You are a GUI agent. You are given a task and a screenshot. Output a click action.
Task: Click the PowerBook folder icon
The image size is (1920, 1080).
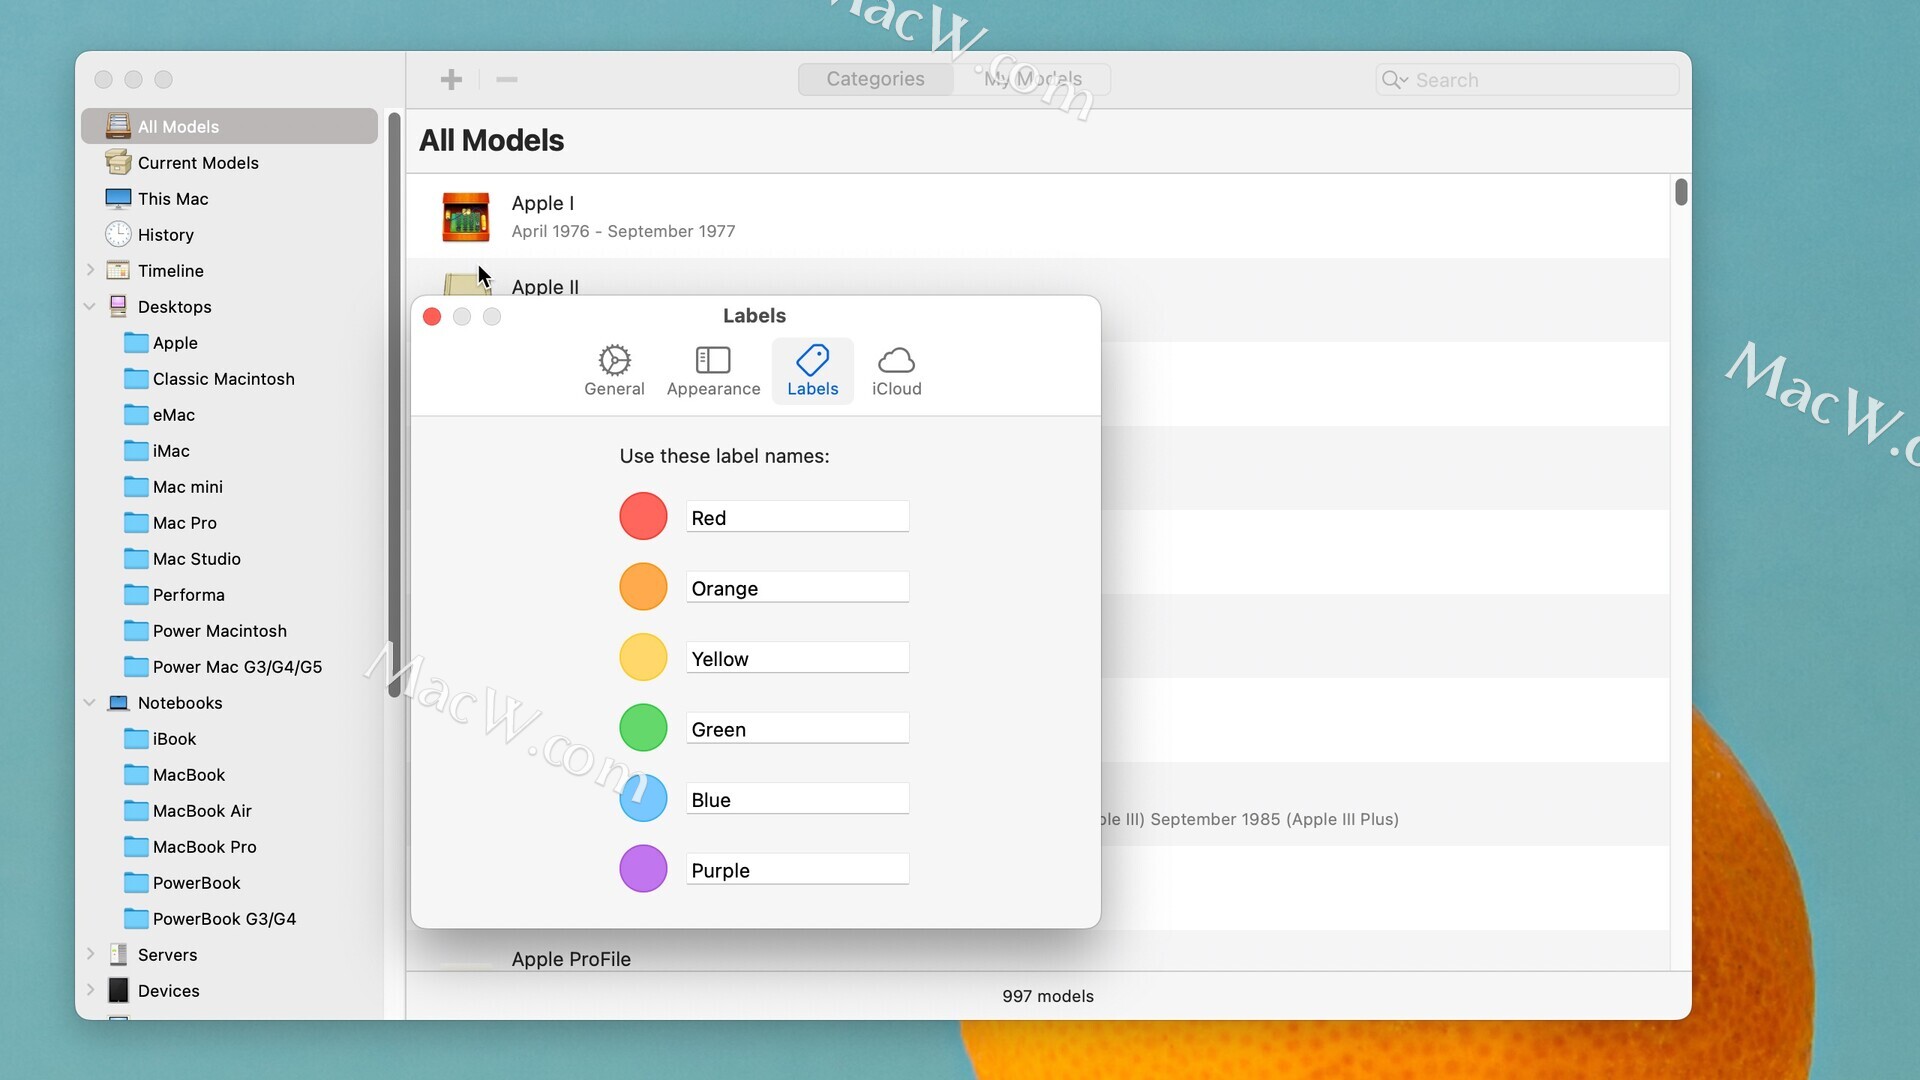point(136,882)
